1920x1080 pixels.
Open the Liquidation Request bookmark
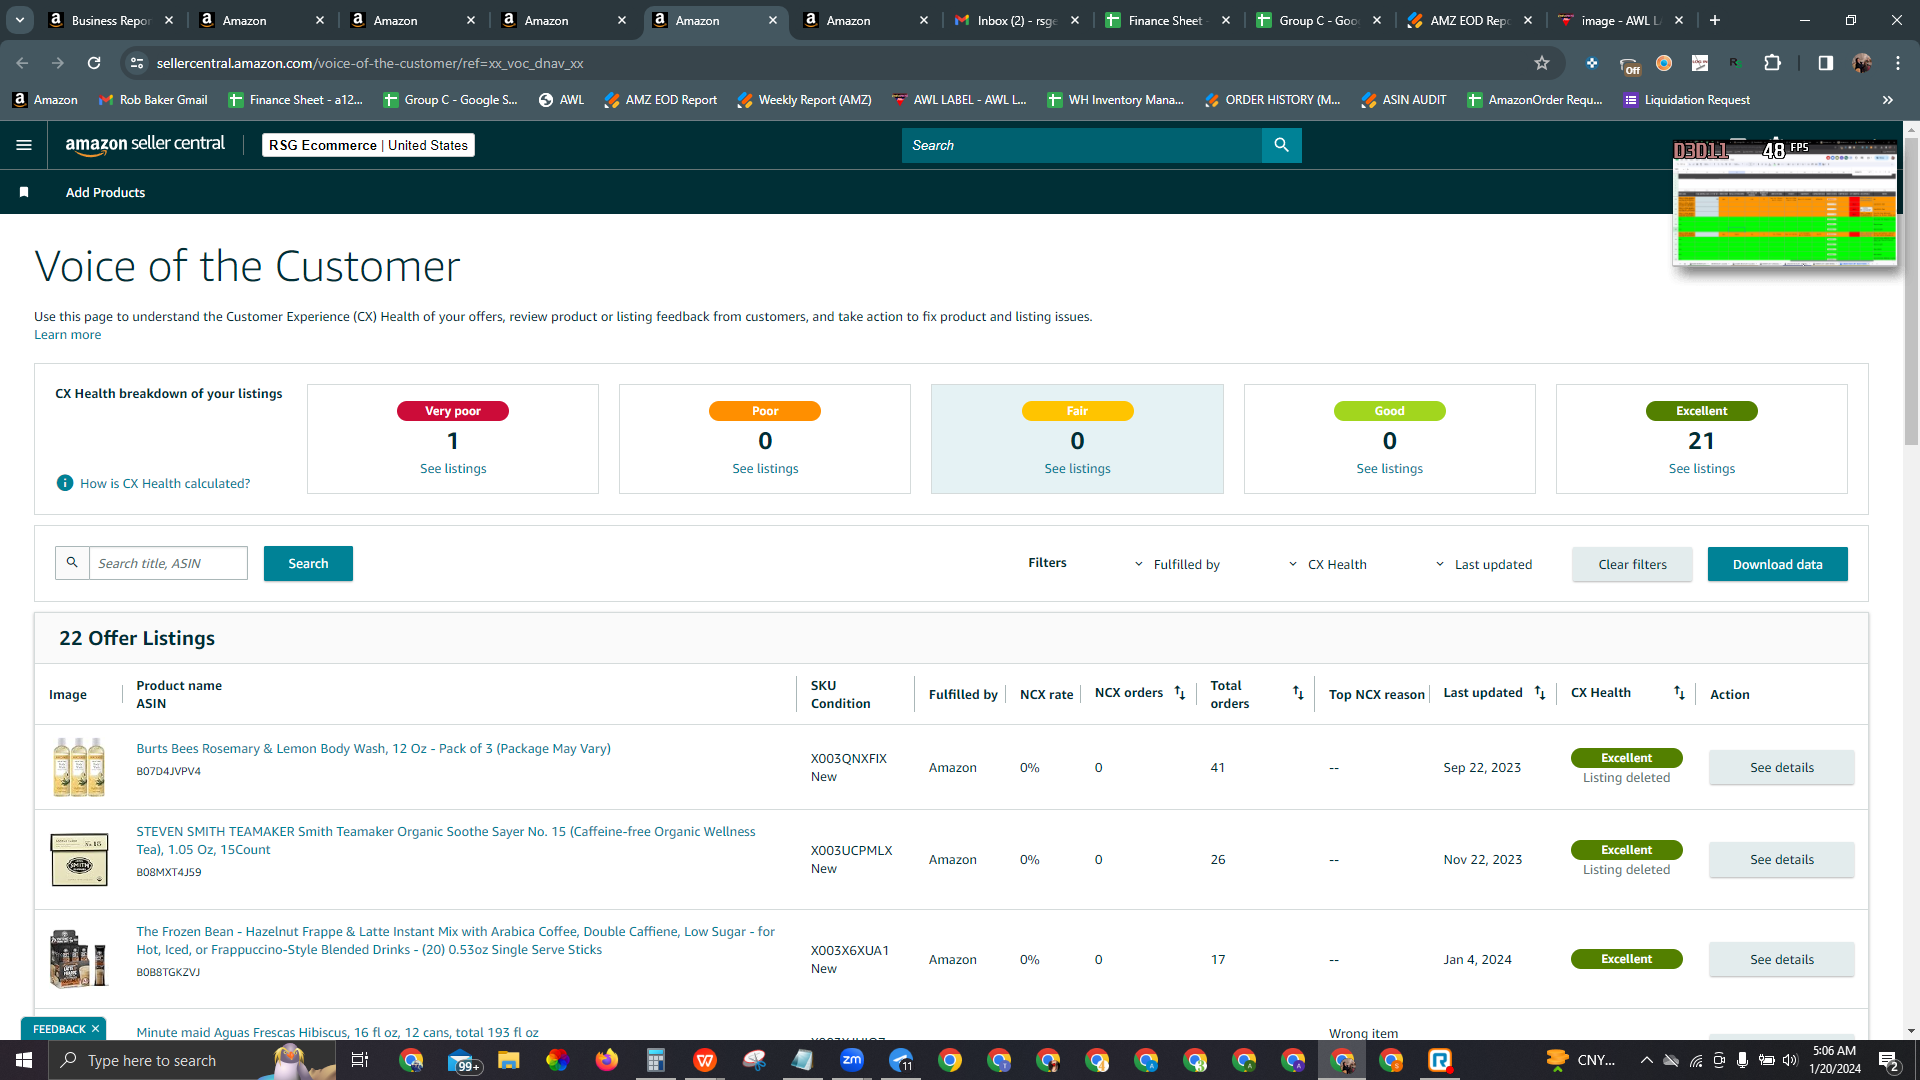coord(1686,100)
